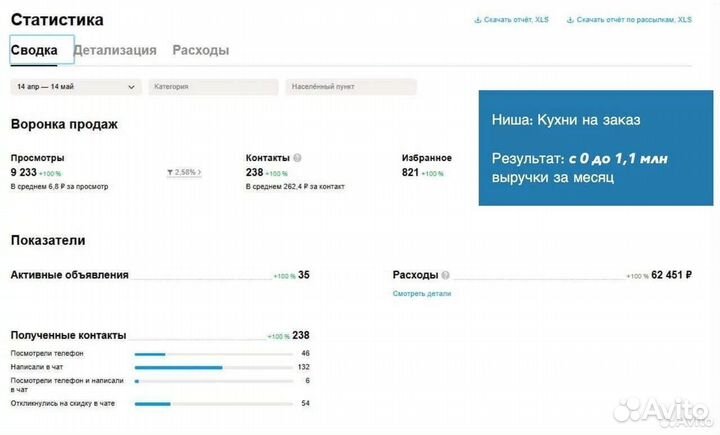Click the Активные объявления value 35
The width and height of the screenshot is (720, 435).
304,275
